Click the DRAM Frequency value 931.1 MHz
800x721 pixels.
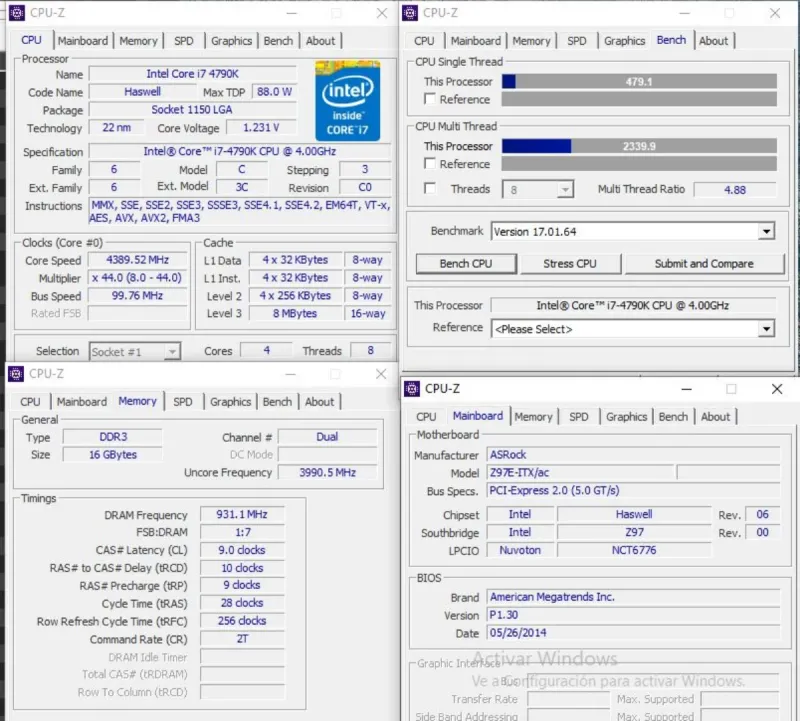[242, 514]
